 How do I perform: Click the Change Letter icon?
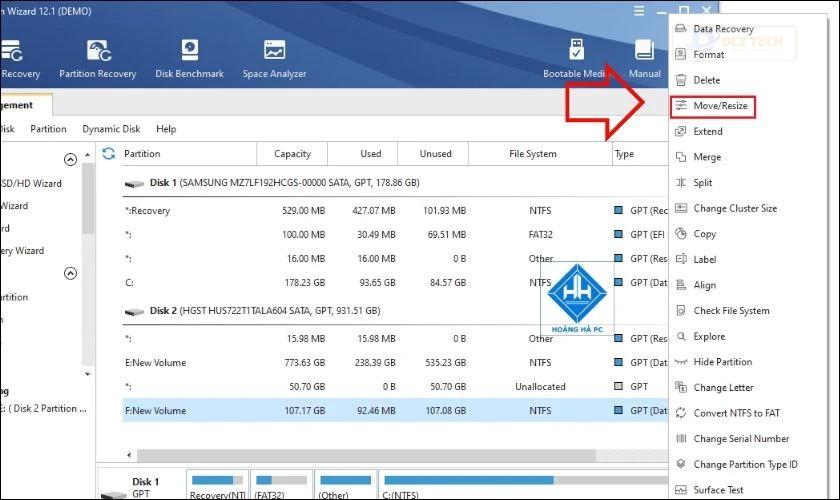point(681,387)
